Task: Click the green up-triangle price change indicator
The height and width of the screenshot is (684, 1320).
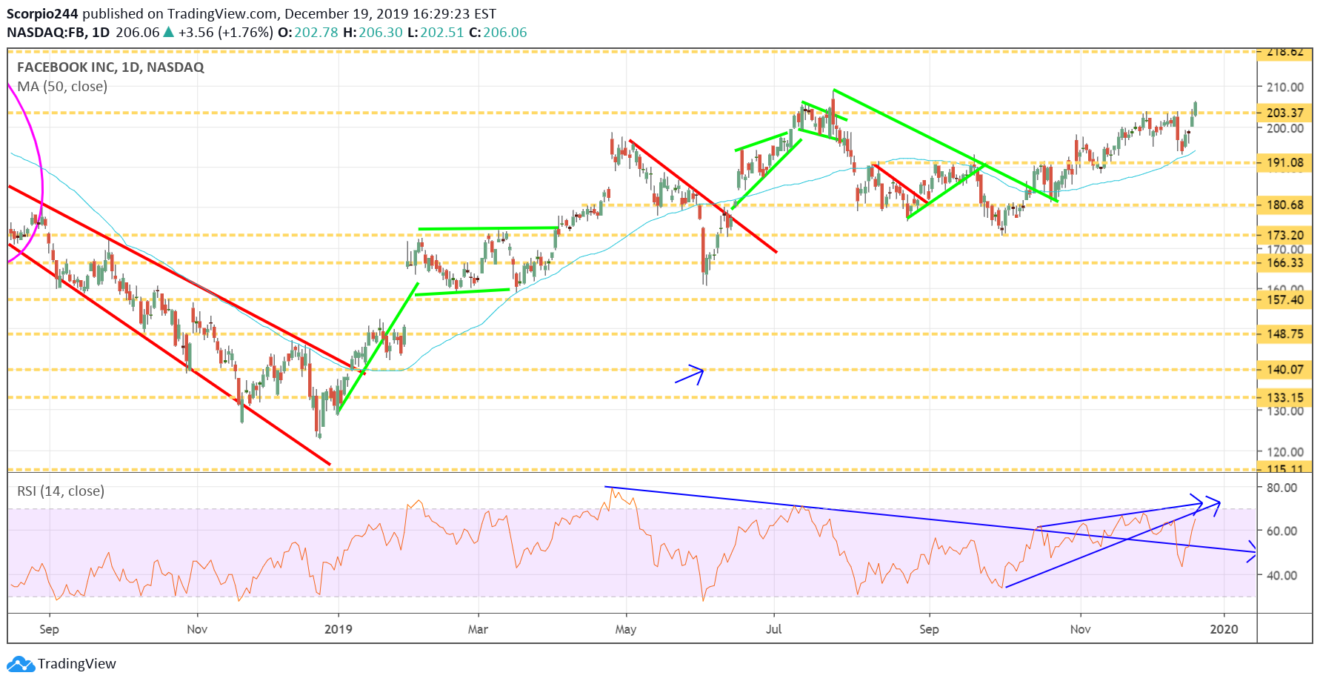Action: (x=167, y=33)
